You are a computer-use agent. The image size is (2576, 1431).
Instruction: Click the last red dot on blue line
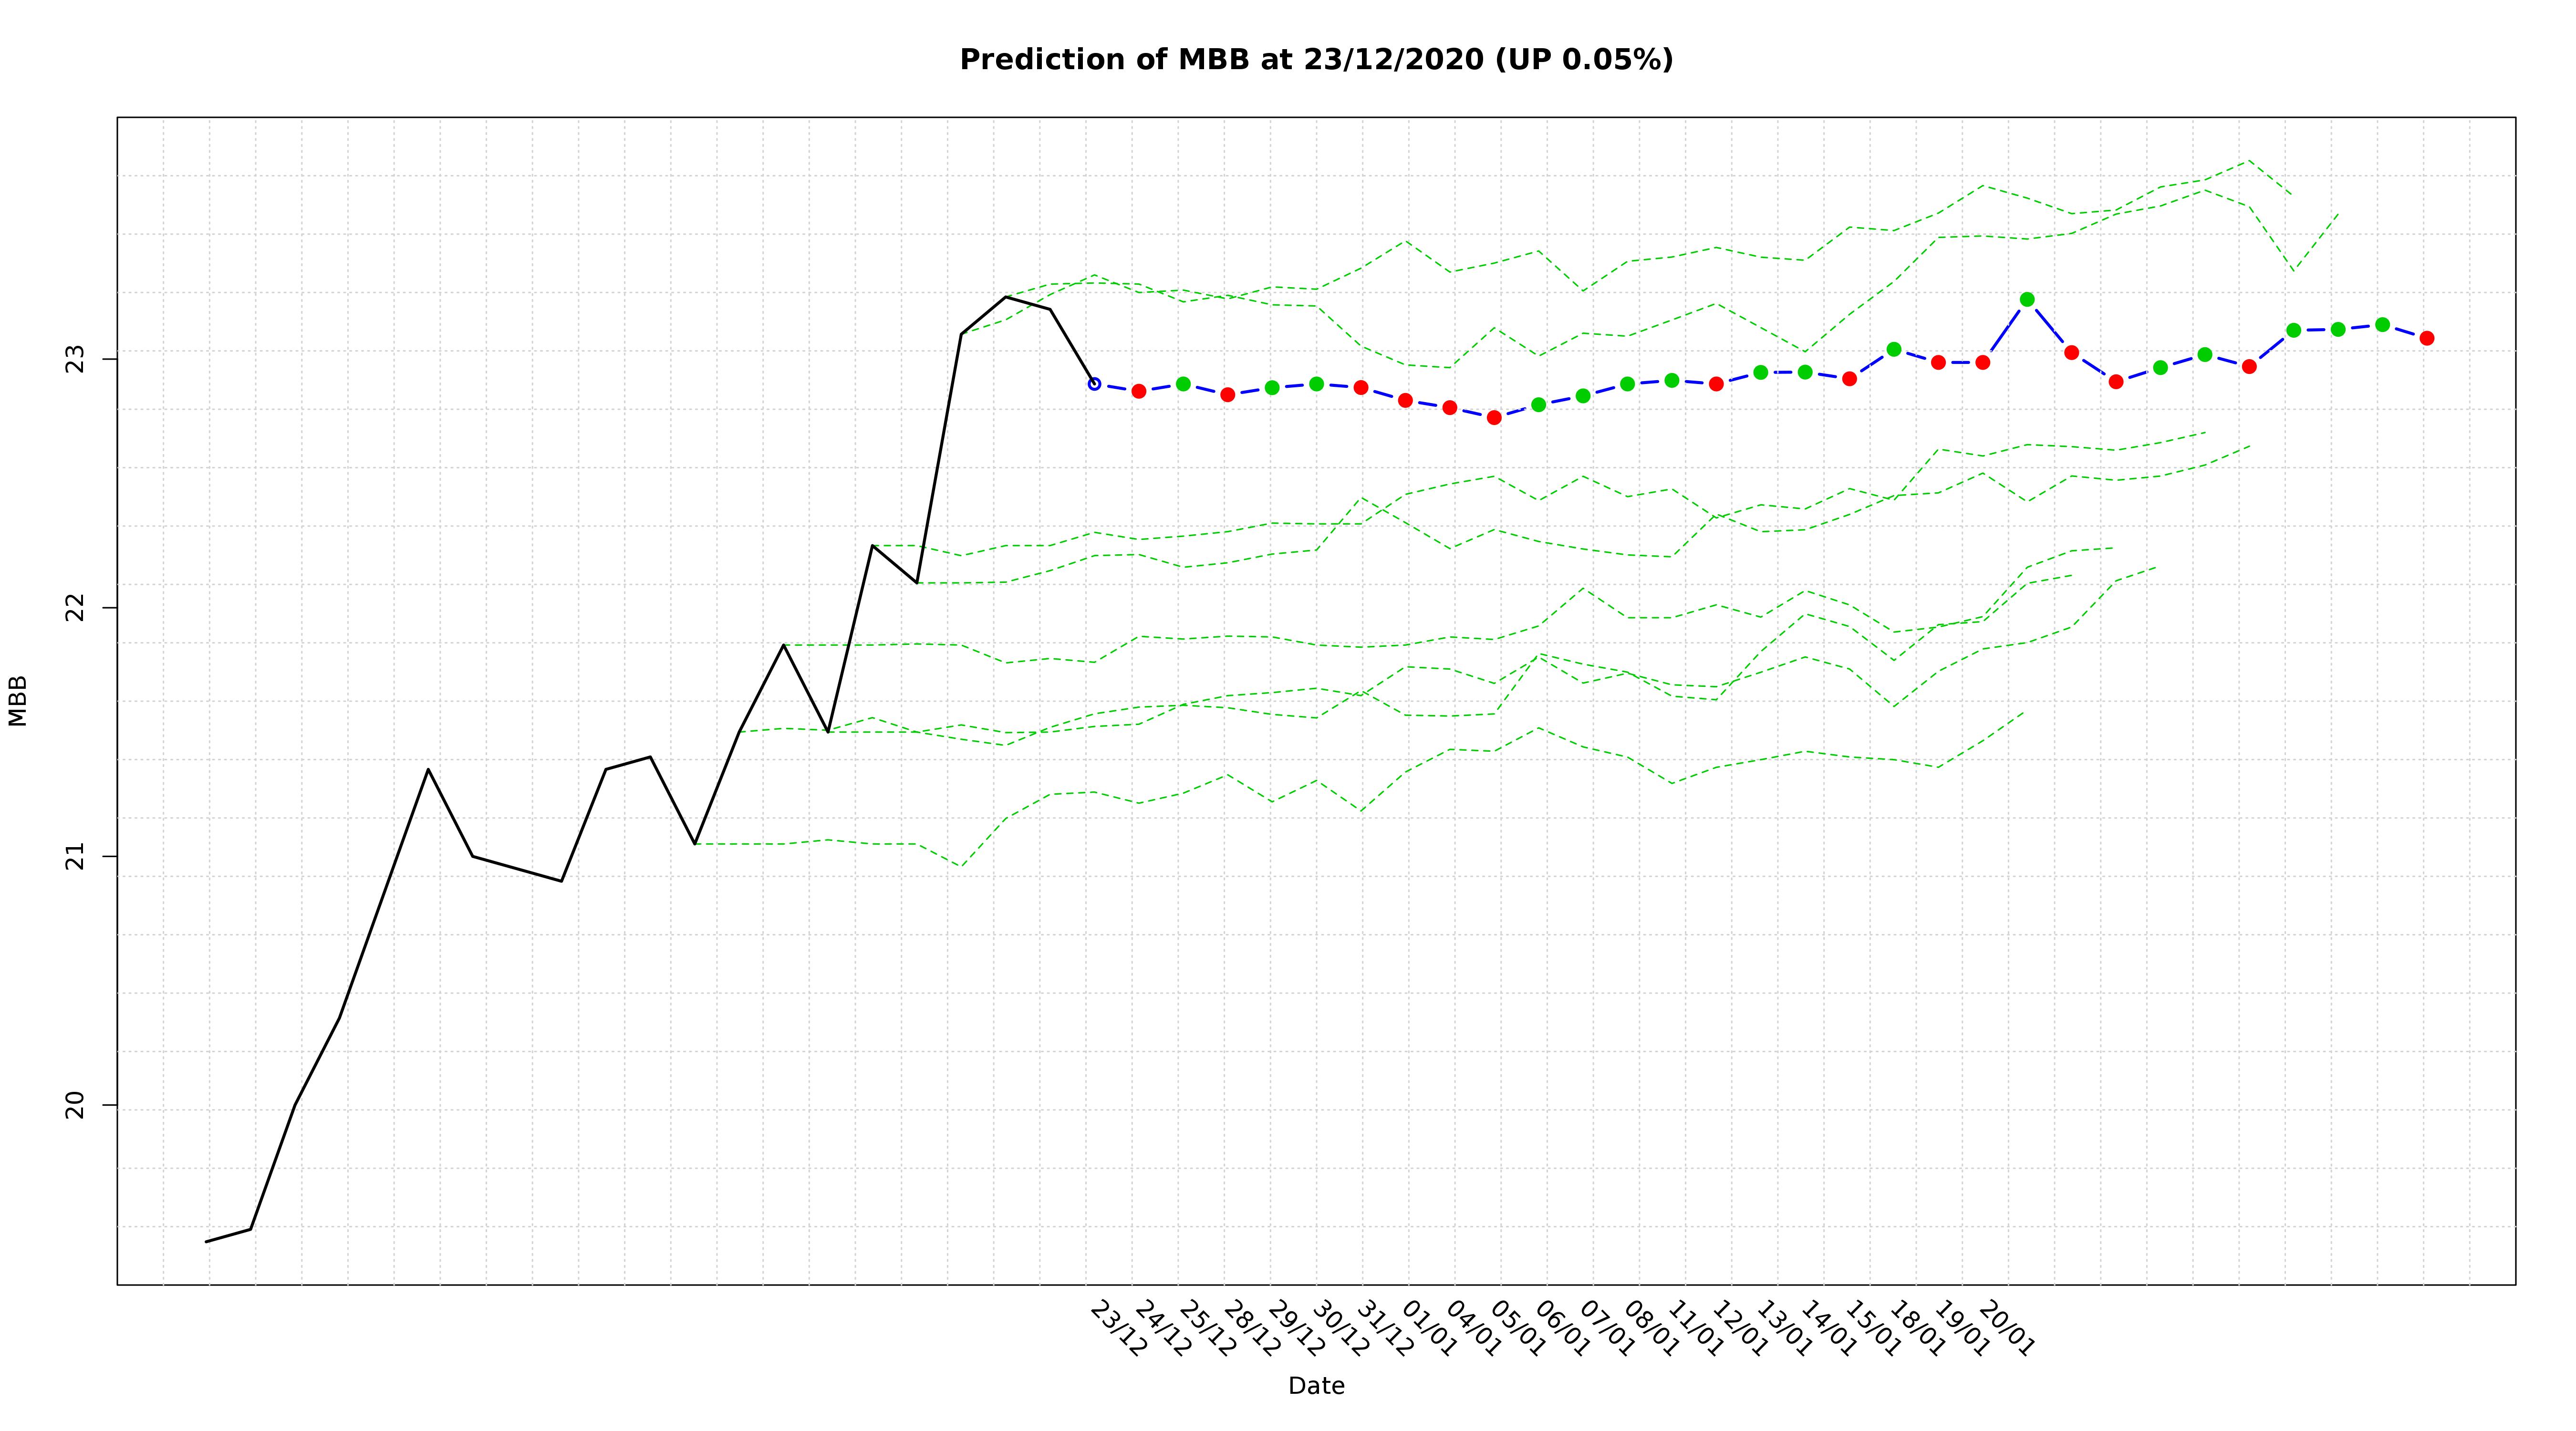coord(2427,338)
